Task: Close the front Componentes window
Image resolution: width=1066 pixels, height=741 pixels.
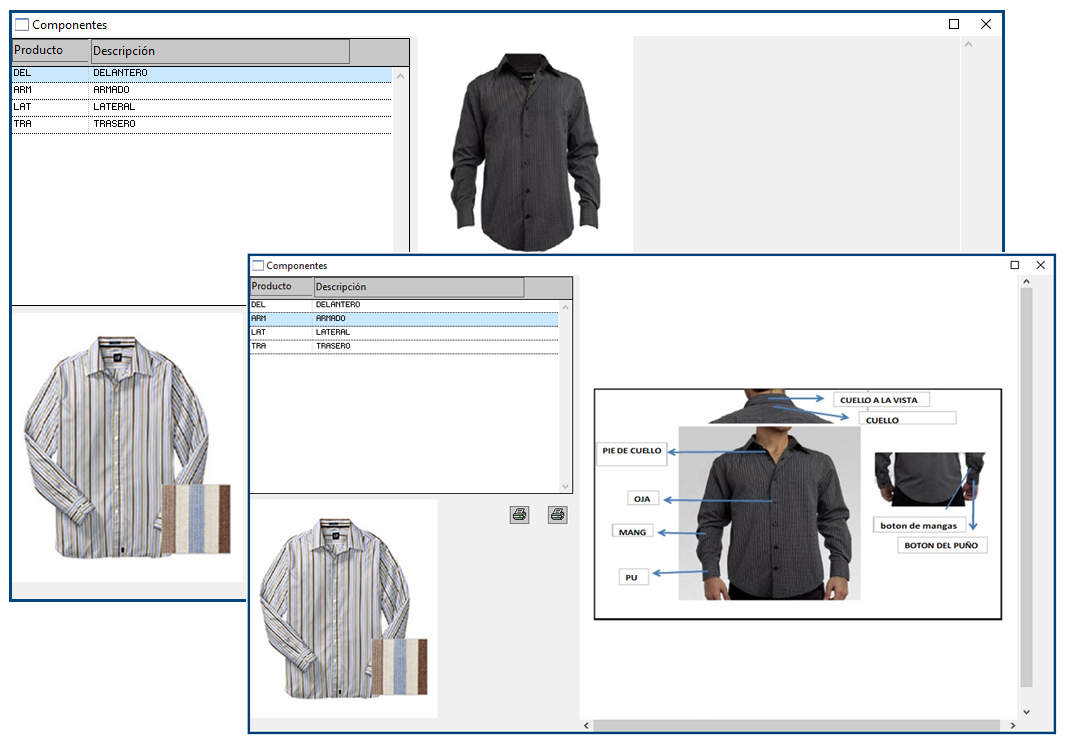Action: [x=1040, y=265]
